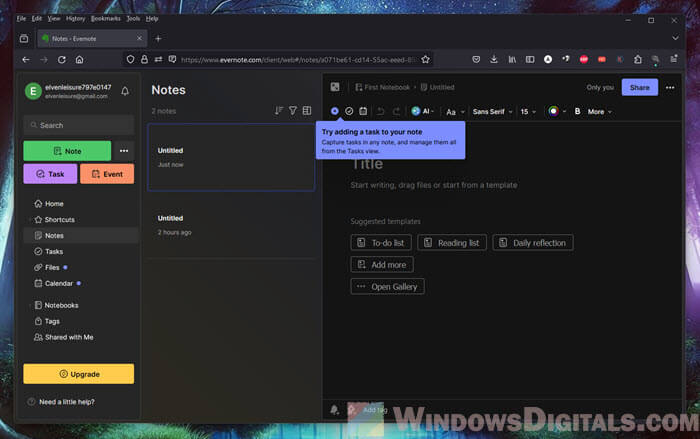The image size is (700, 439).
Task: Open the Aa text style dropdown
Action: click(x=455, y=112)
